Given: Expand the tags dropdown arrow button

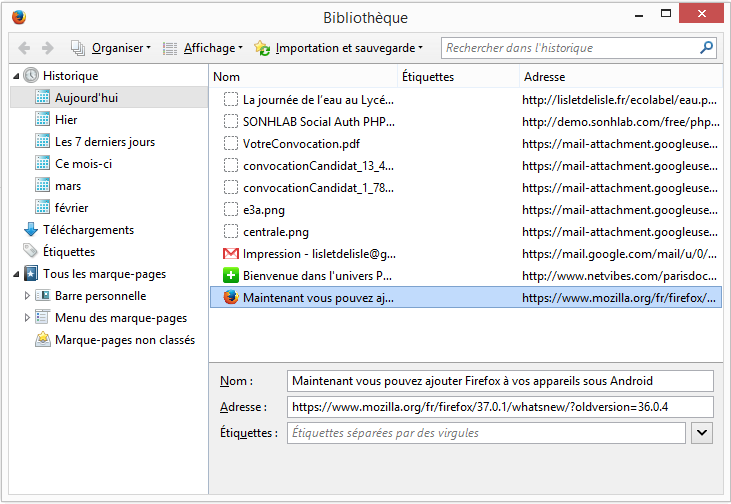Looking at the screenshot, I should [x=702, y=433].
